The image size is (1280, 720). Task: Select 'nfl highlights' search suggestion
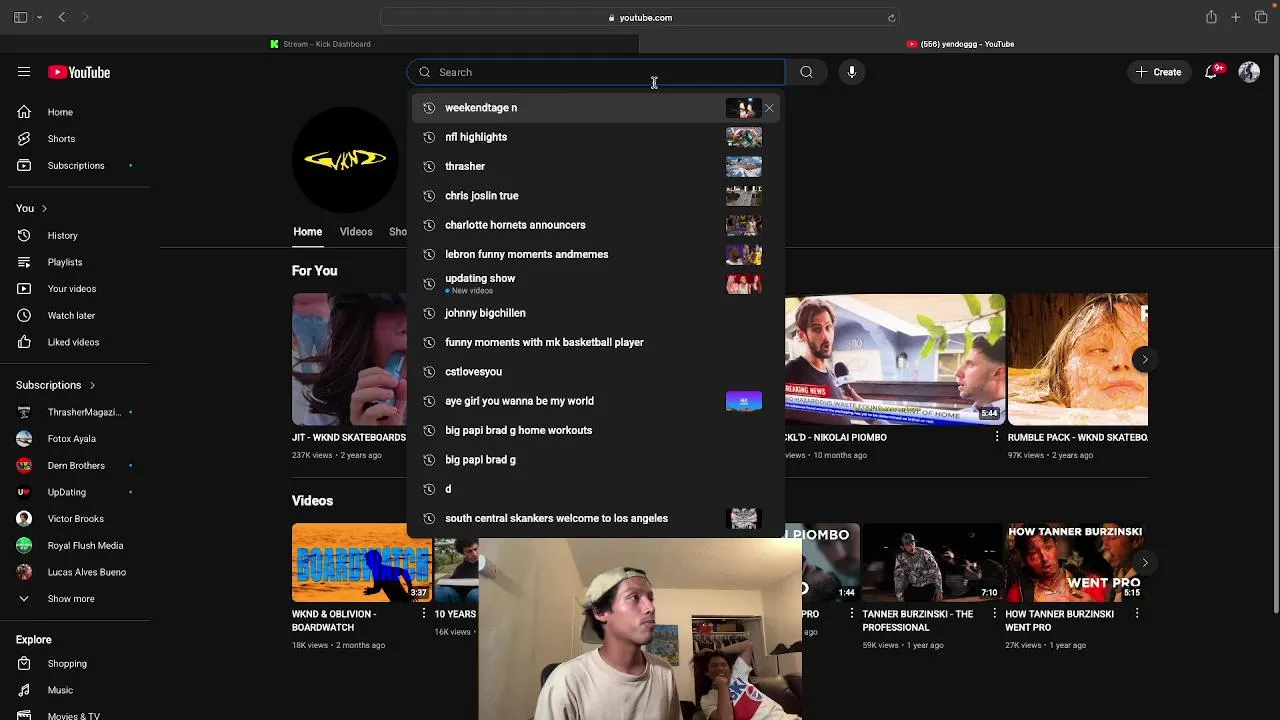pos(596,137)
